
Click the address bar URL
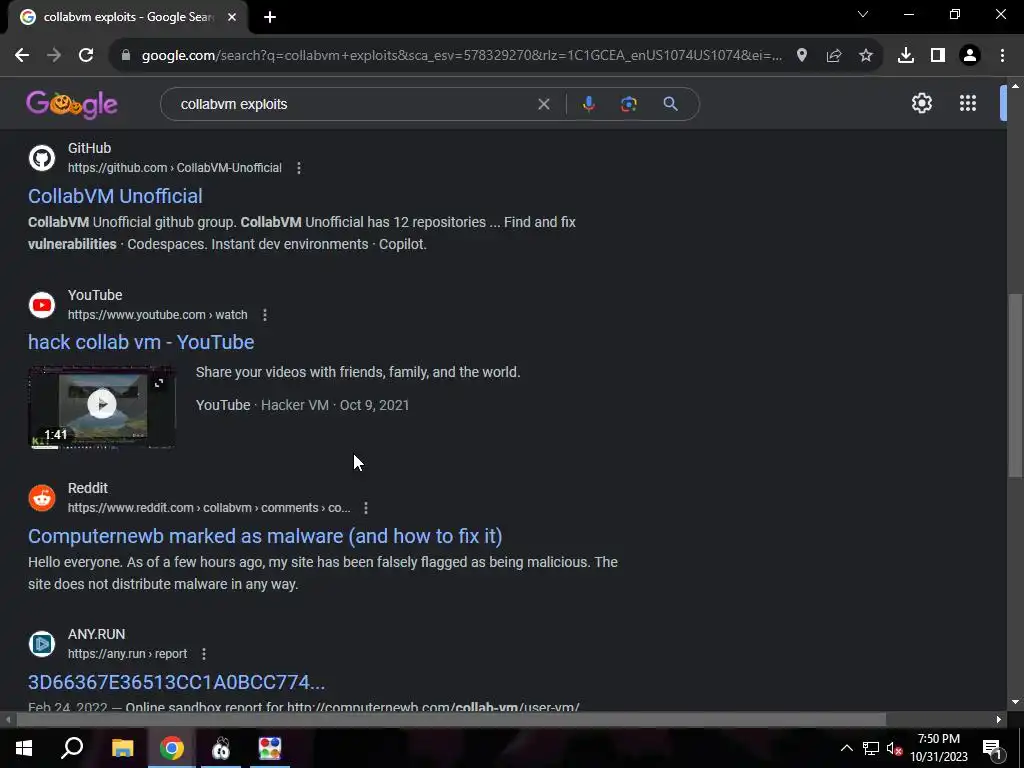tap(462, 56)
